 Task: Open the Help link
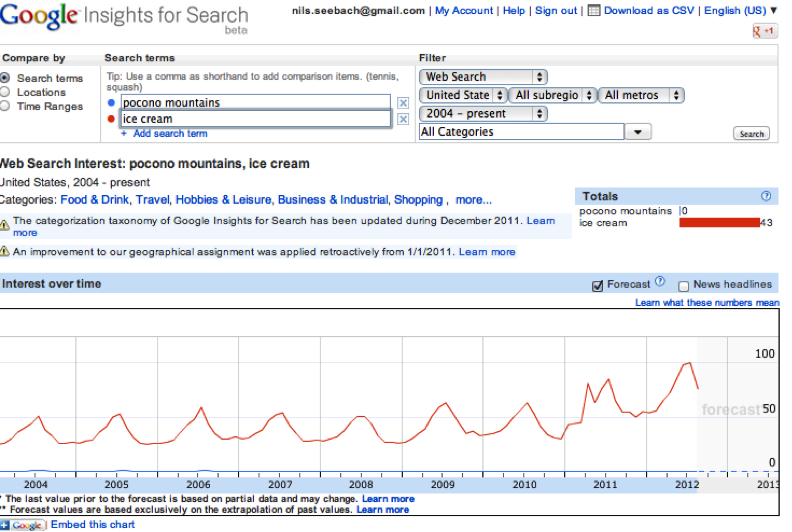[514, 11]
